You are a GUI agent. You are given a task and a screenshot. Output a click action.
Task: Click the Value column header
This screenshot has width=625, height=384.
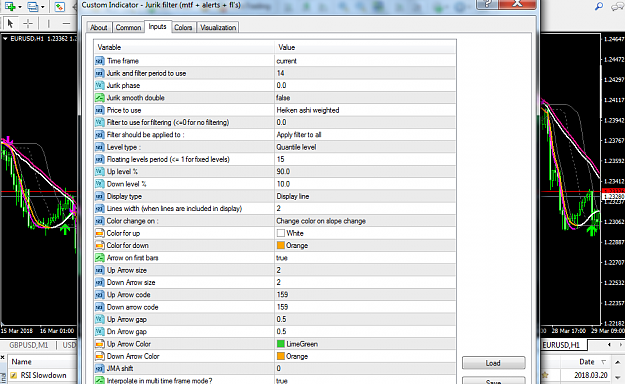365,47
